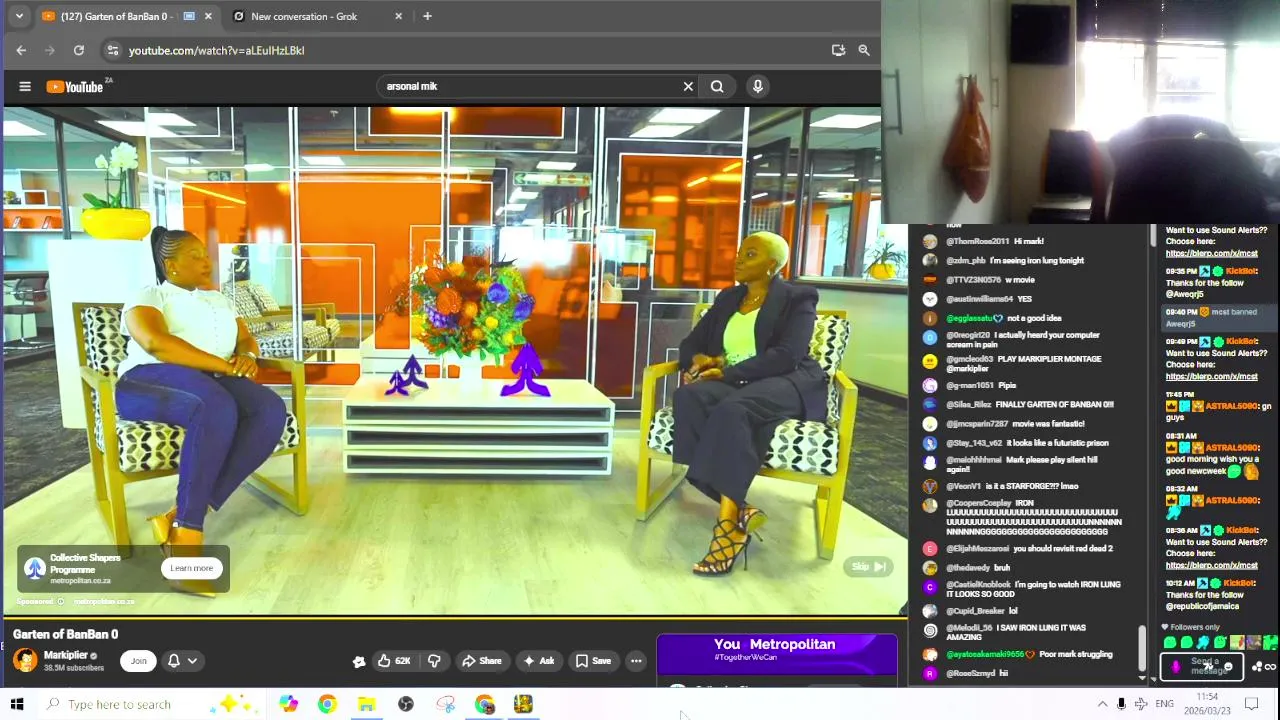Like the video with 62K likes
The height and width of the screenshot is (720, 1280).
coord(395,661)
